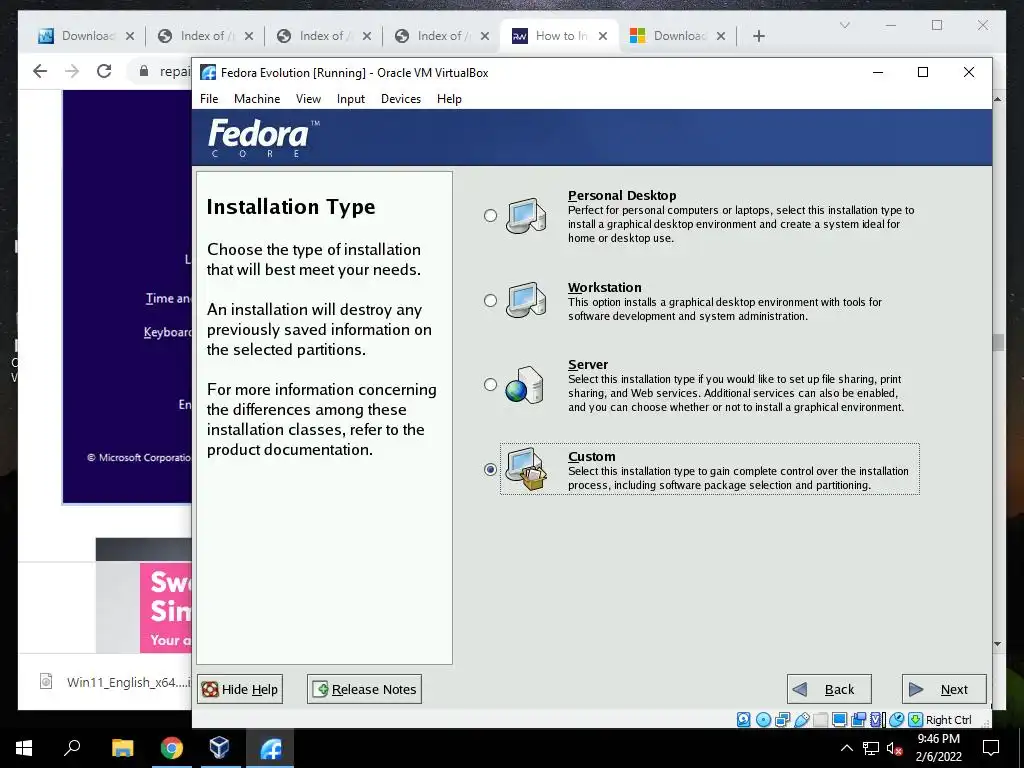Open the Devices menu
Viewport: 1024px width, 768px height.
tap(401, 99)
